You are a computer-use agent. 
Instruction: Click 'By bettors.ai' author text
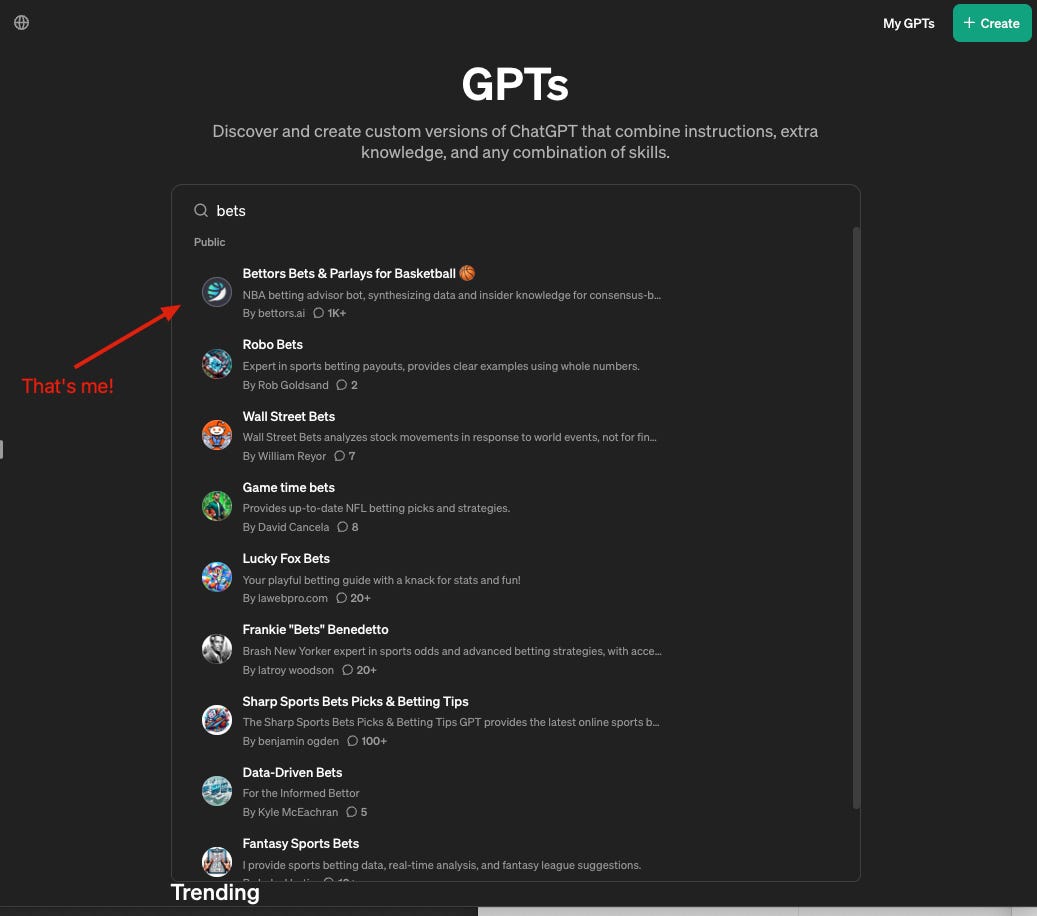click(273, 313)
